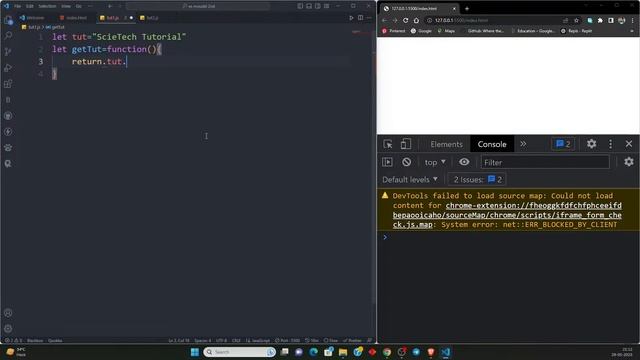Open DevTools settings gear
Screen dimensions: 640x360
point(591,144)
